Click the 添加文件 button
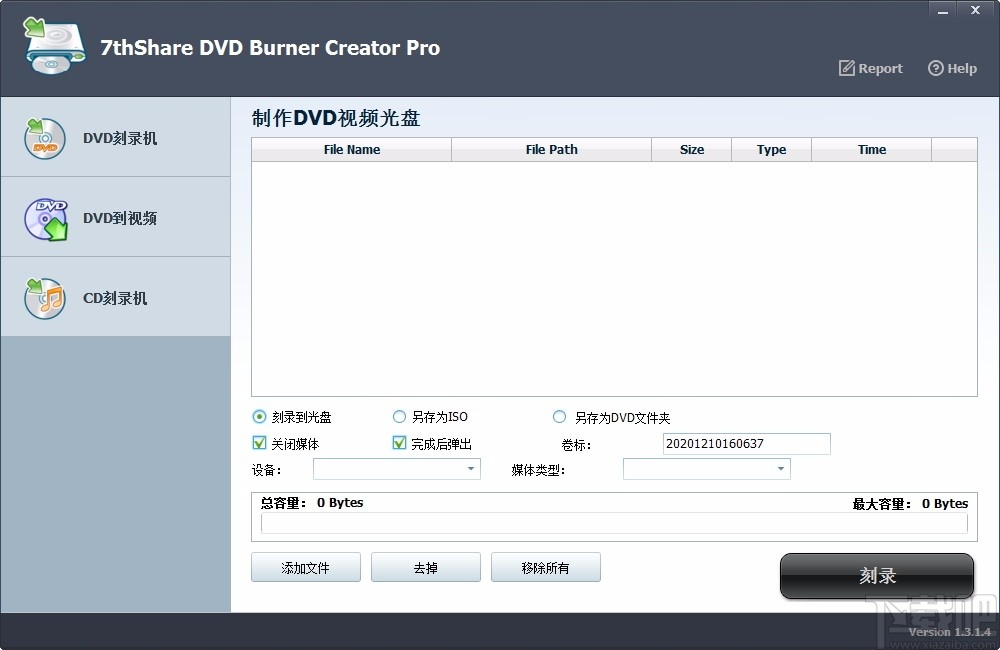 (x=305, y=567)
